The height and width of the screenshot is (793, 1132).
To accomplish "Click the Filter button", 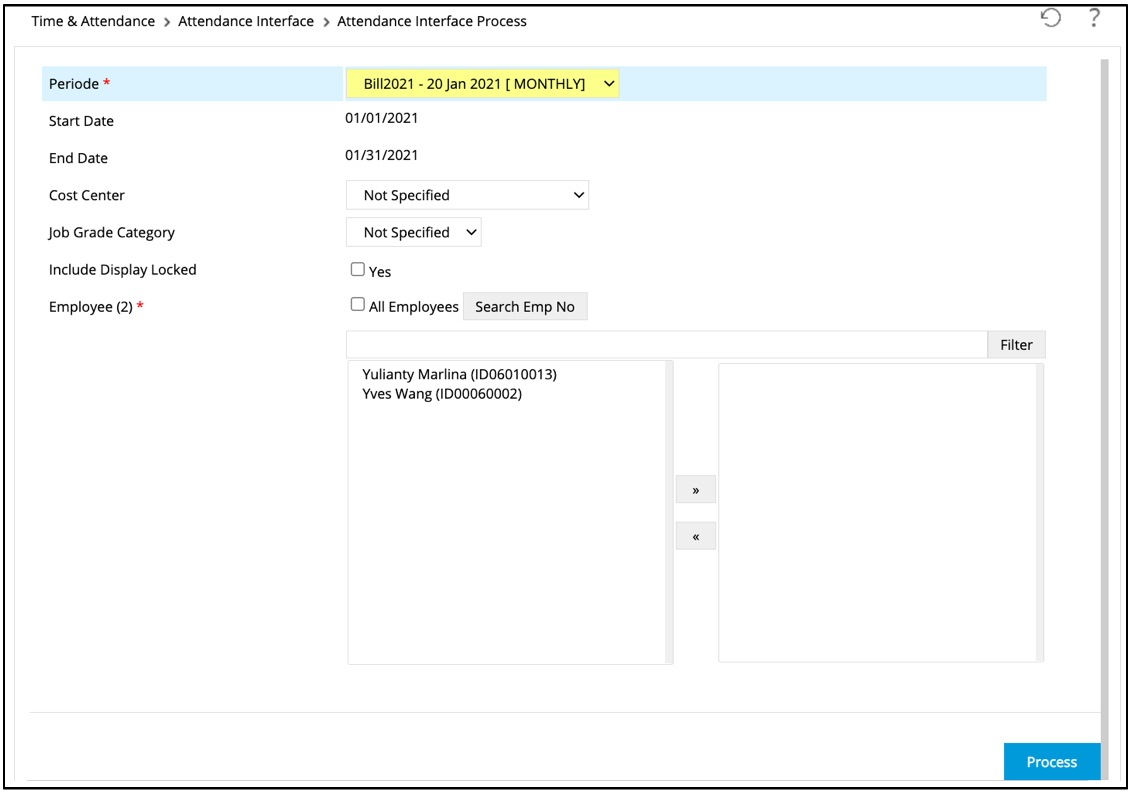I will click(x=1016, y=345).
